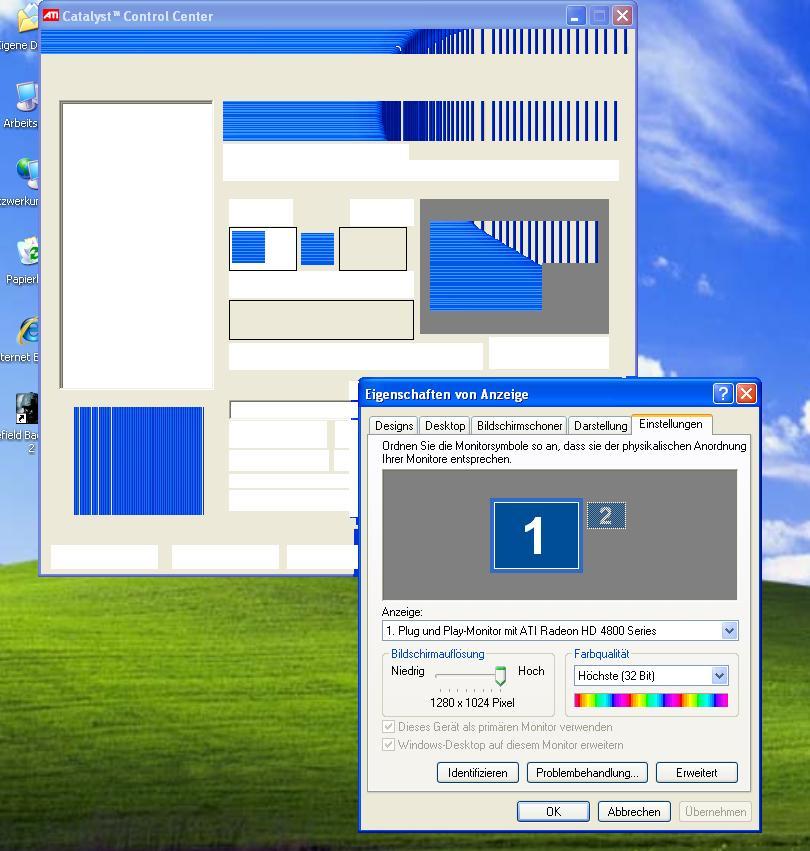Close the Eigenschaften von Anzeige dialog
The height and width of the screenshot is (851, 810).
746,393
